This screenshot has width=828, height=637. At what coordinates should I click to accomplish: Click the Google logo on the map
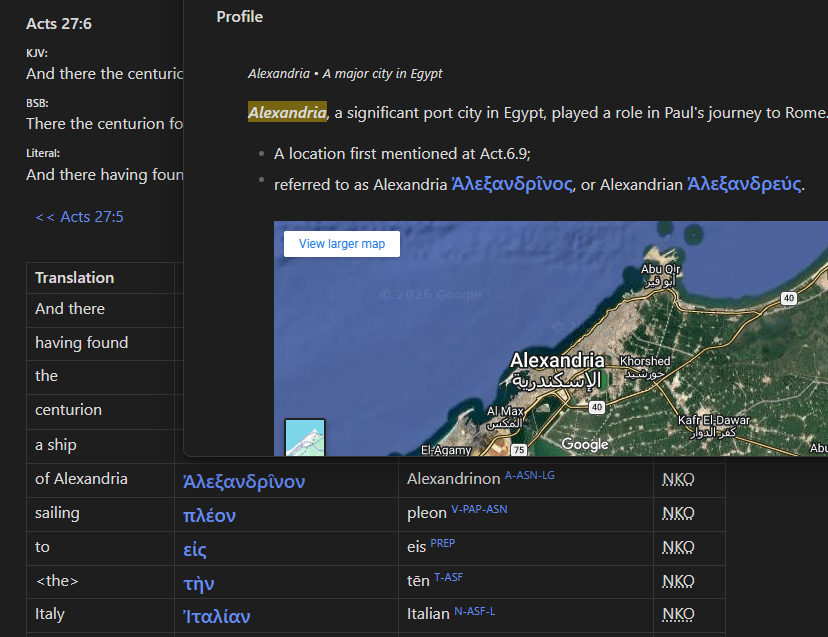point(585,444)
